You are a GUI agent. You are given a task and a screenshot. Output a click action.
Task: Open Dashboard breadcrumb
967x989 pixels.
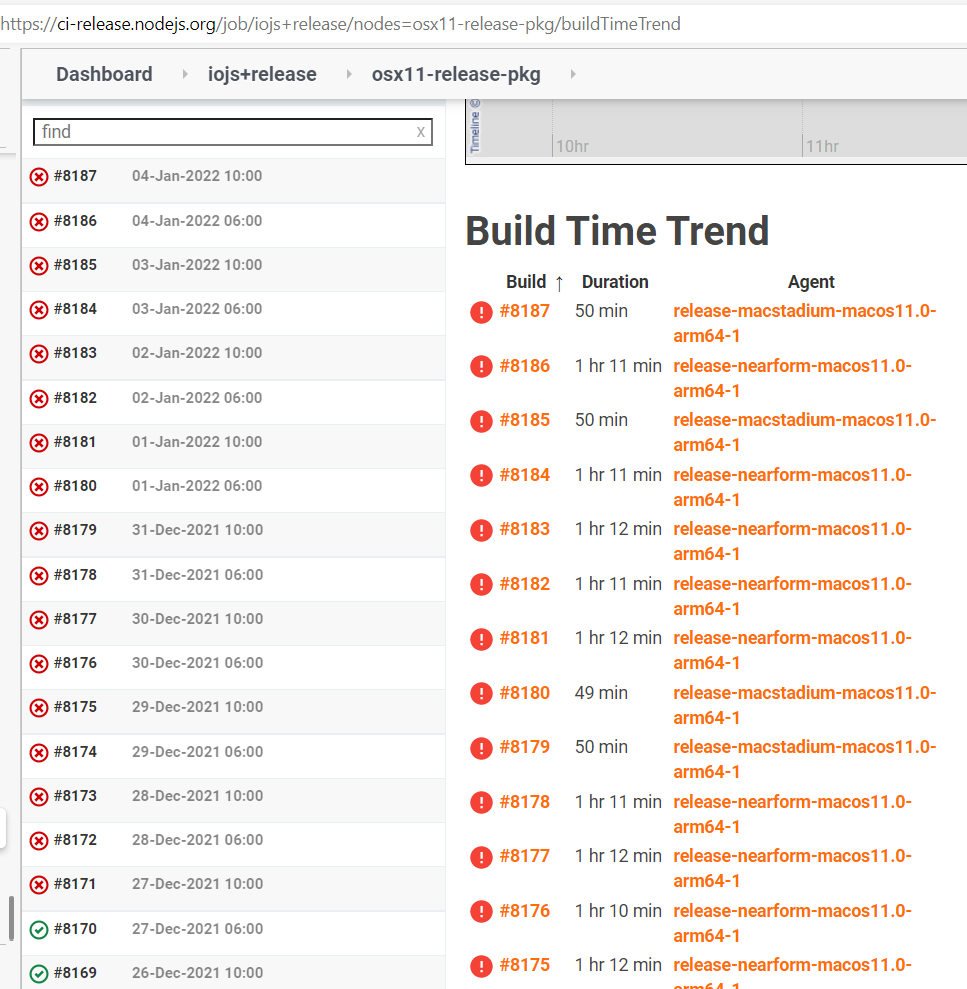[x=104, y=74]
